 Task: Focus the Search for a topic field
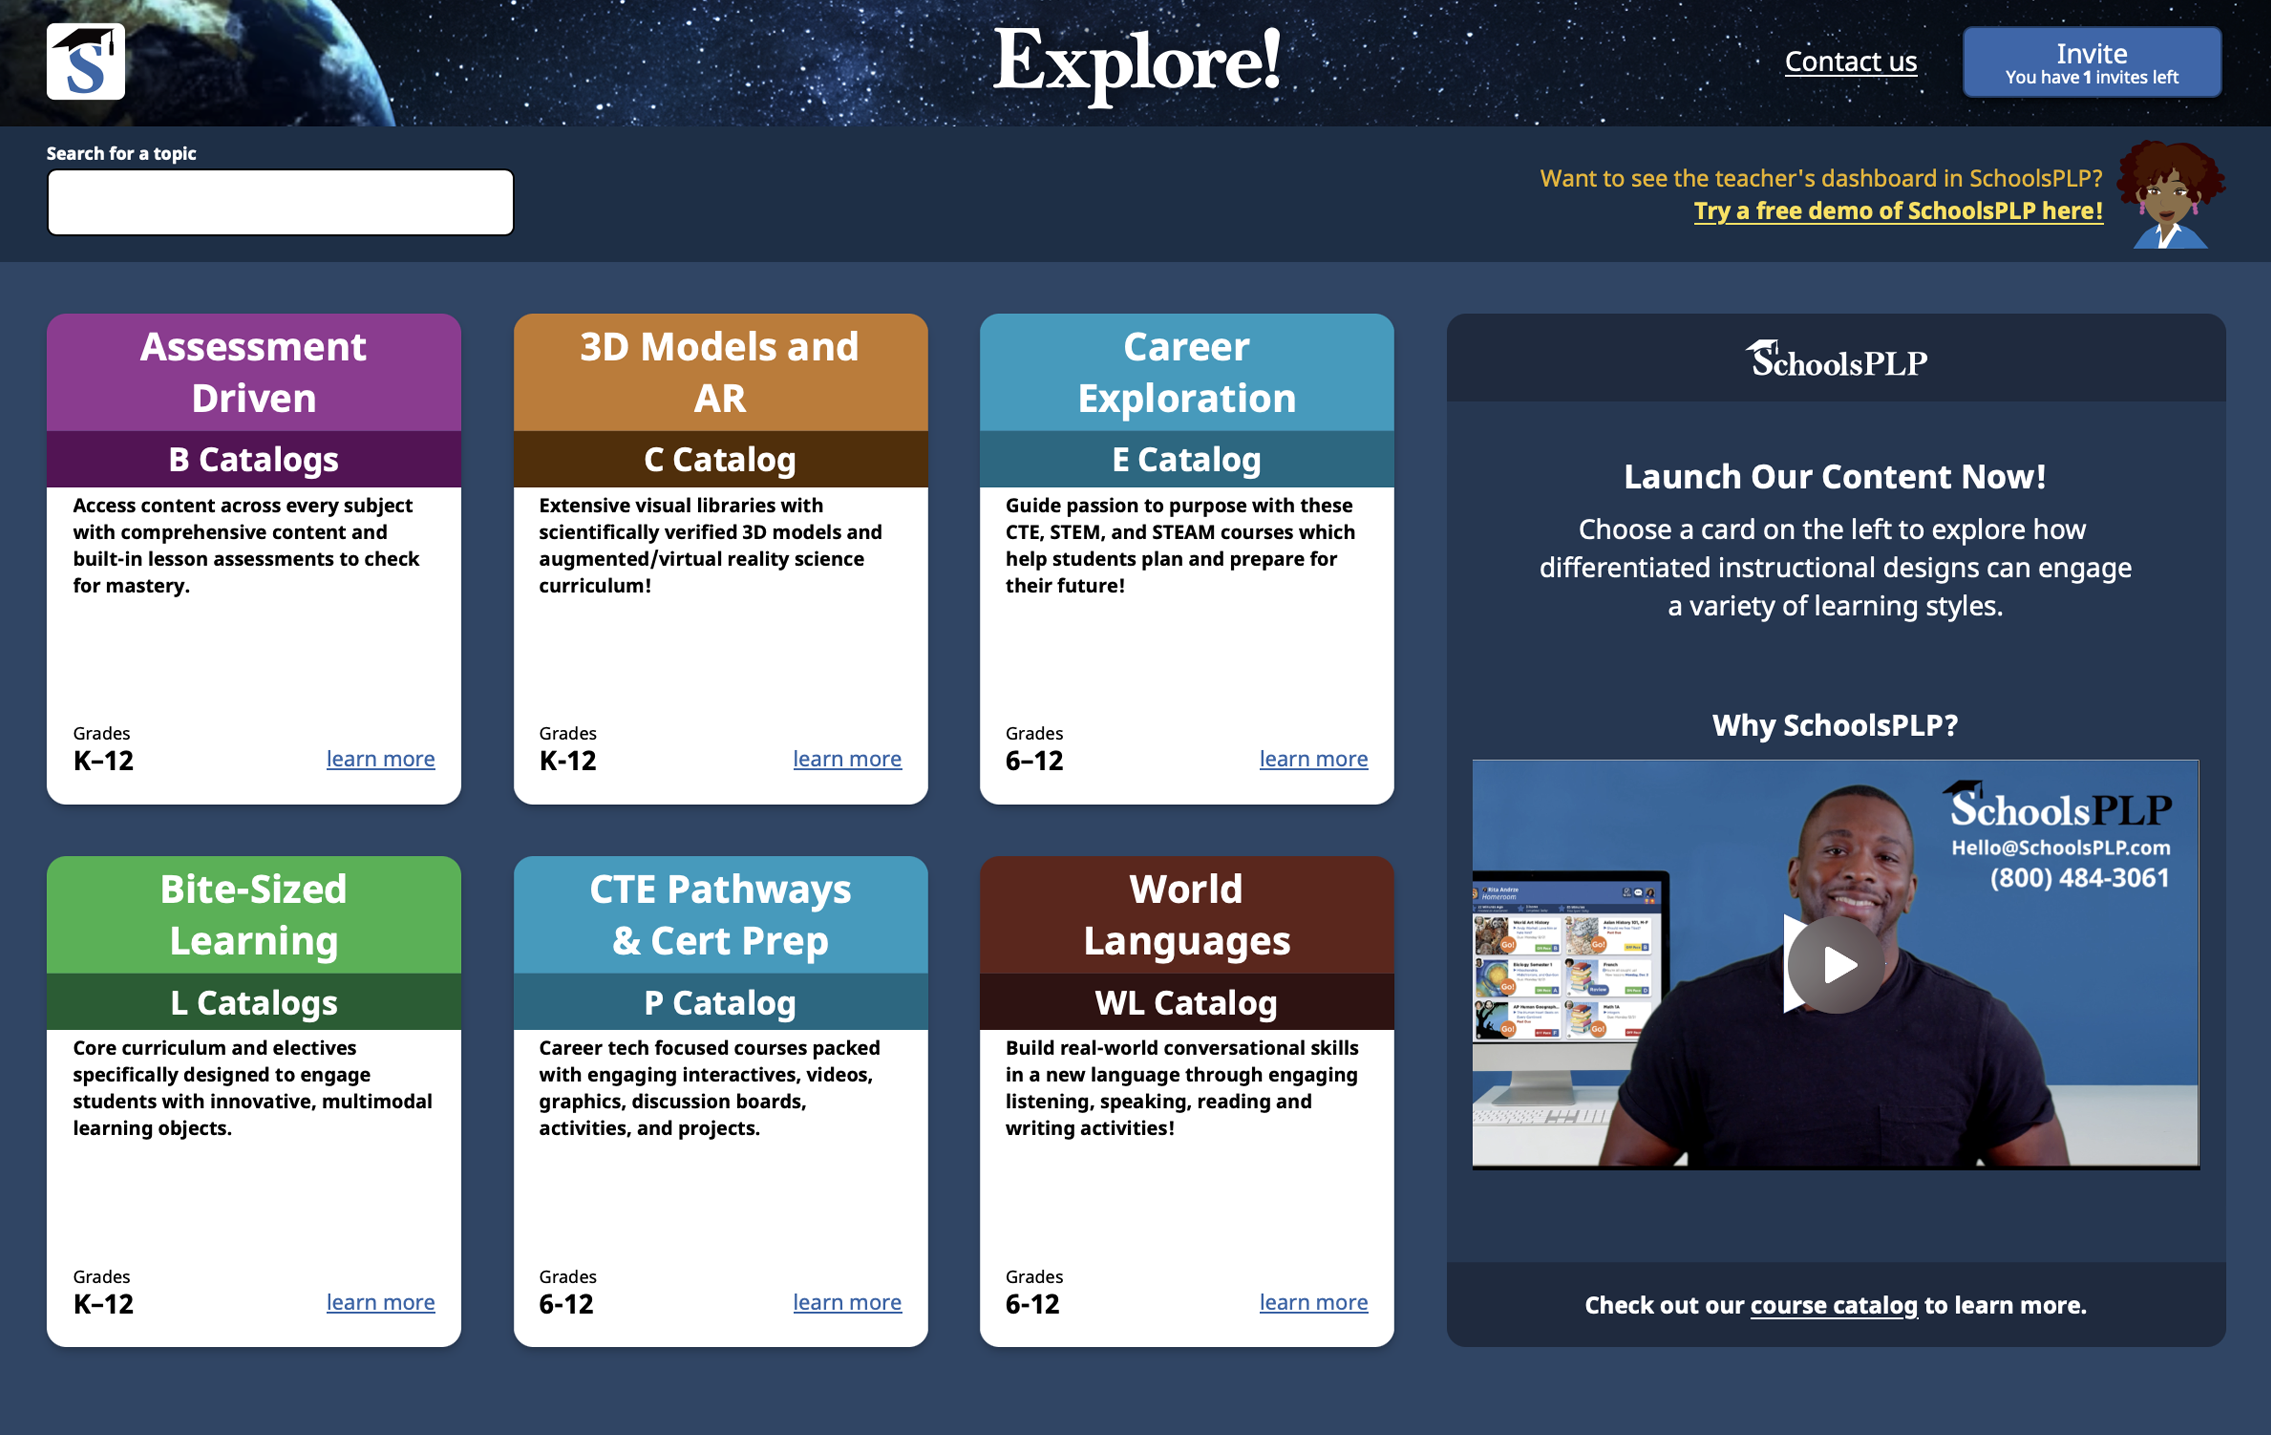[281, 202]
